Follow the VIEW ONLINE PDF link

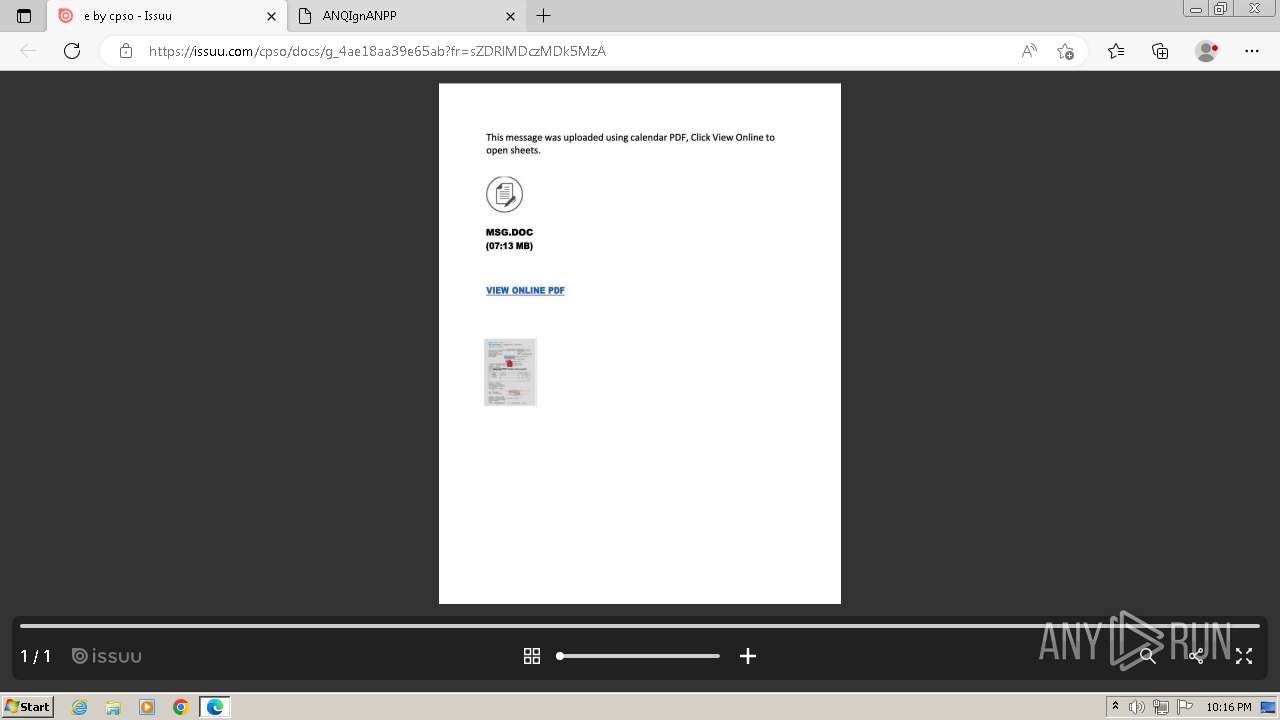(x=525, y=291)
